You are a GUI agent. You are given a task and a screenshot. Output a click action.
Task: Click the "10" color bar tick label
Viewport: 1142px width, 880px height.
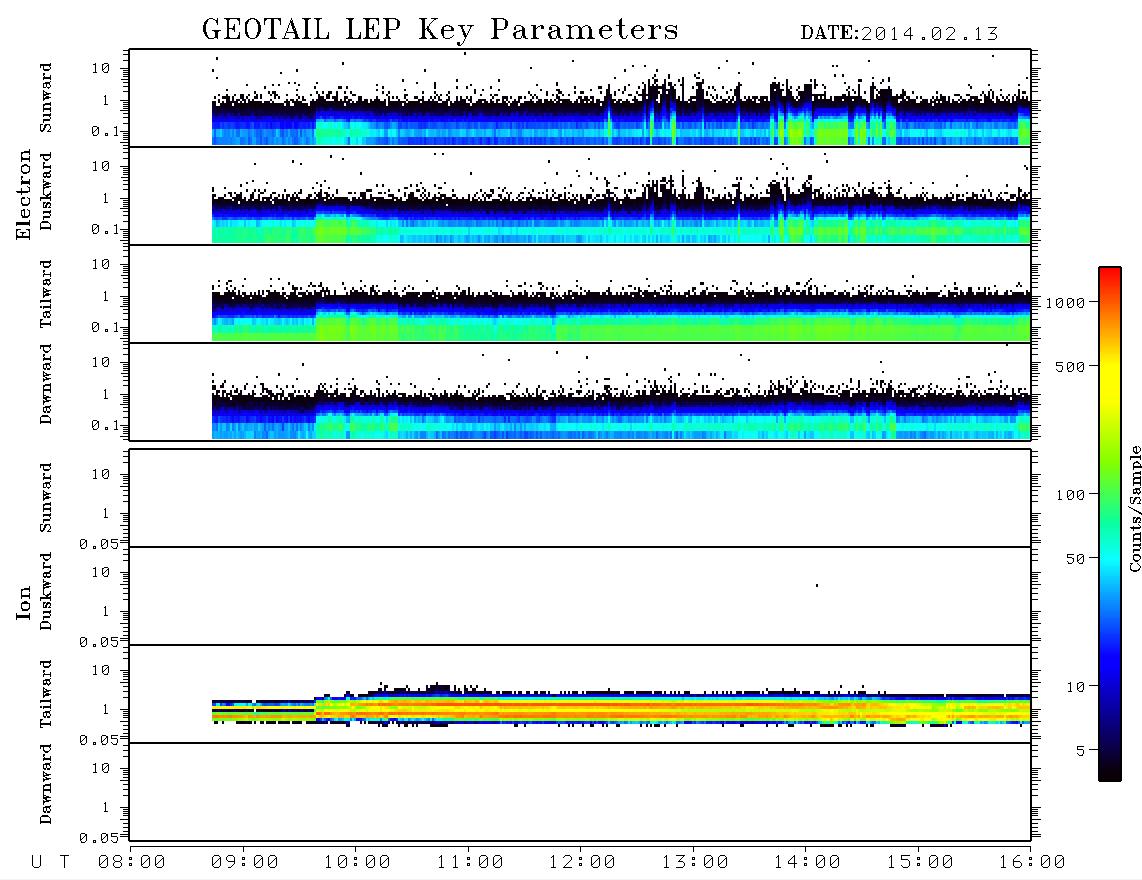pyautogui.click(x=1076, y=687)
